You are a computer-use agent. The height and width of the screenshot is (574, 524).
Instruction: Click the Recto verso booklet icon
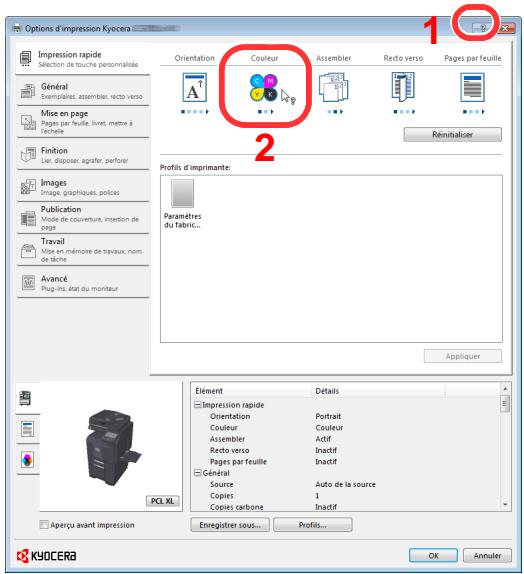(x=403, y=87)
